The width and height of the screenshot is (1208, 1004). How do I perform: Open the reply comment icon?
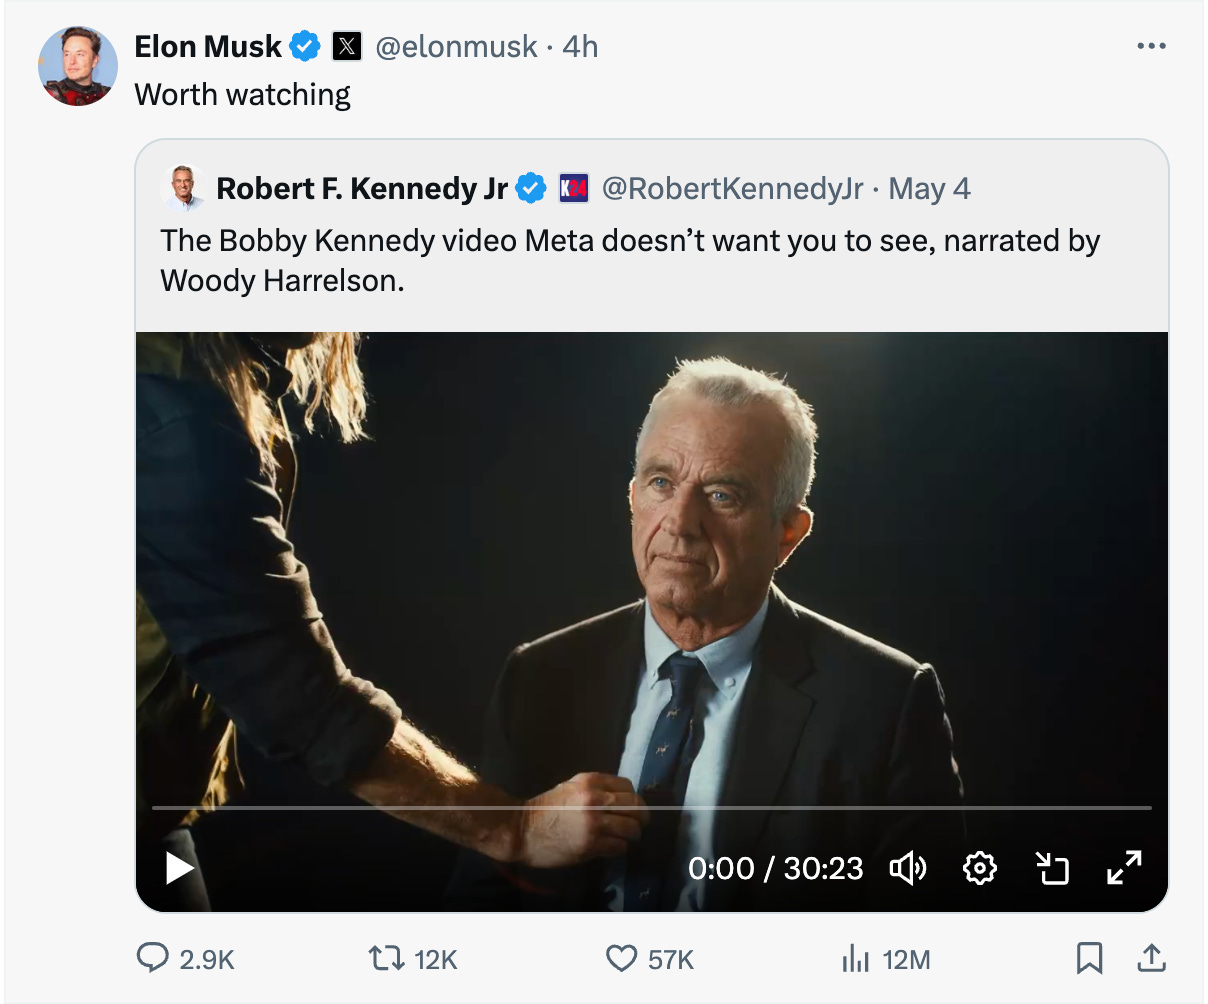pyautogui.click(x=152, y=959)
